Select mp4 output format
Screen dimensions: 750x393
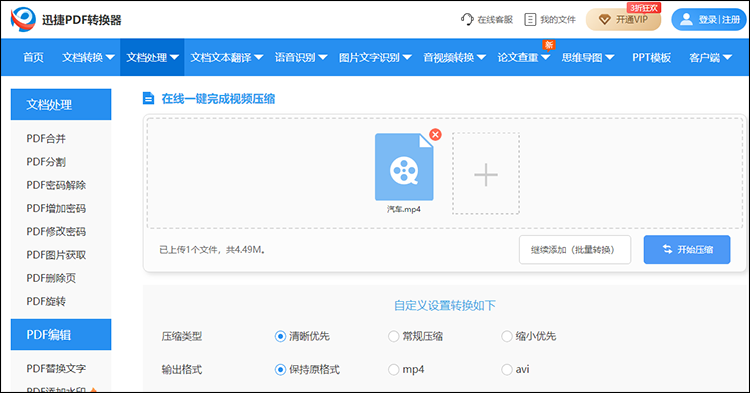[x=393, y=370]
